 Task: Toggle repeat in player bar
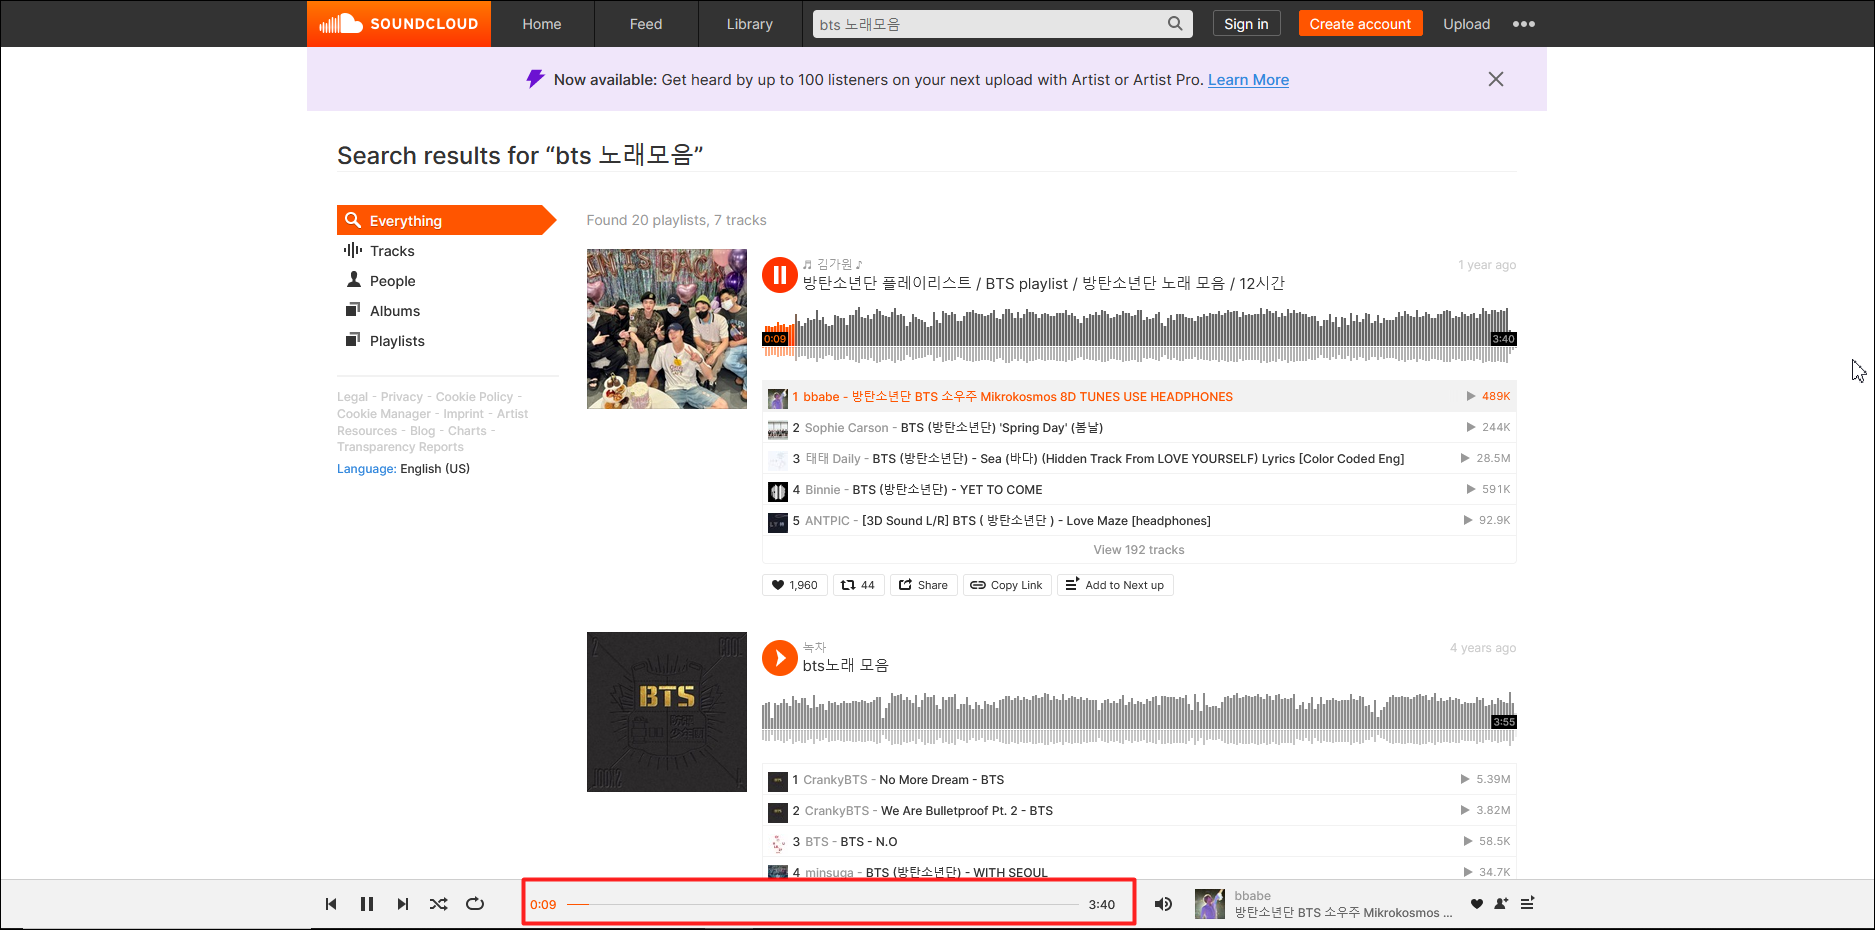point(475,904)
